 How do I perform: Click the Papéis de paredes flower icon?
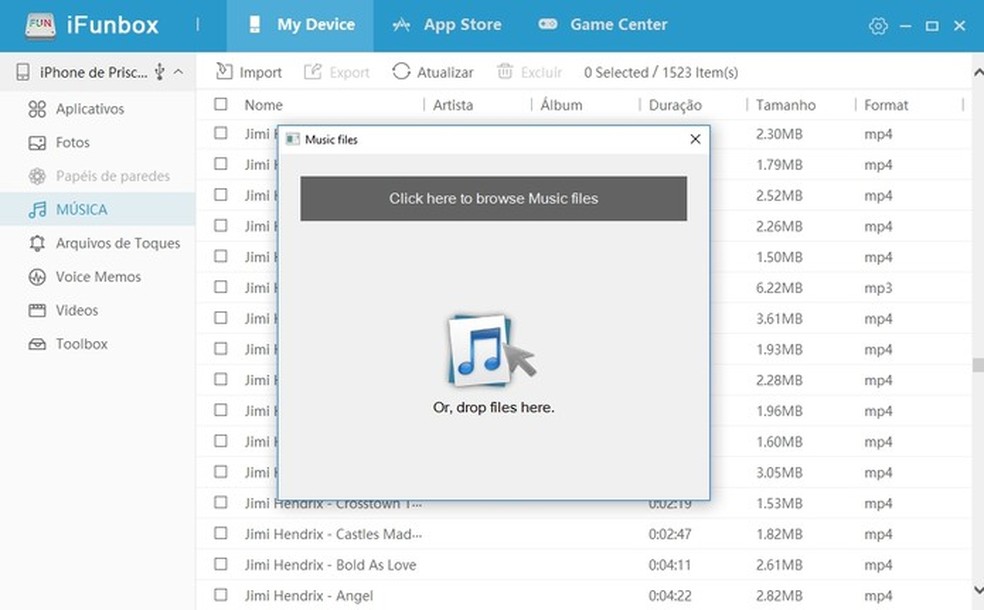[x=37, y=176]
